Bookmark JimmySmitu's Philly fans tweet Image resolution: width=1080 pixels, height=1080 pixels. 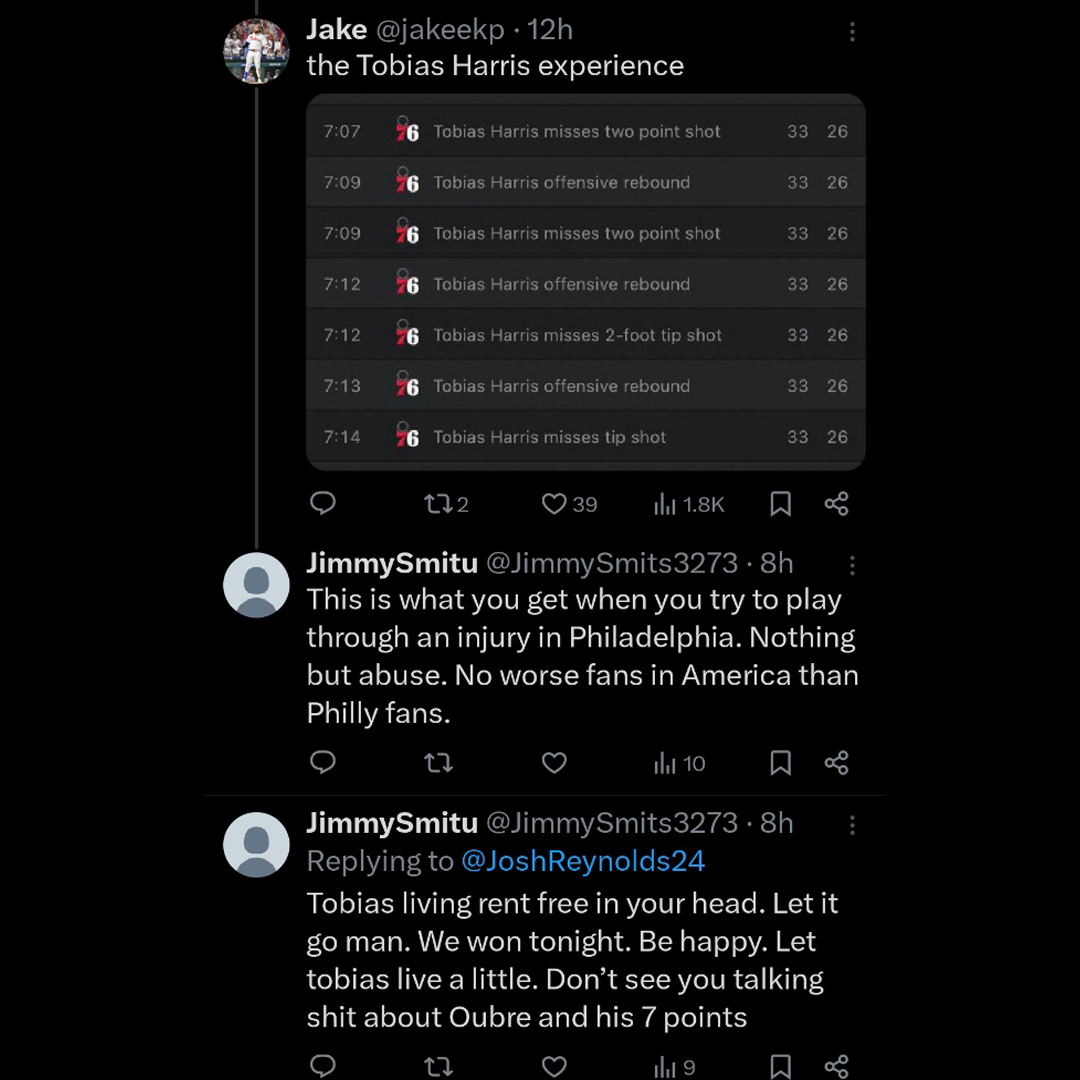coord(781,764)
